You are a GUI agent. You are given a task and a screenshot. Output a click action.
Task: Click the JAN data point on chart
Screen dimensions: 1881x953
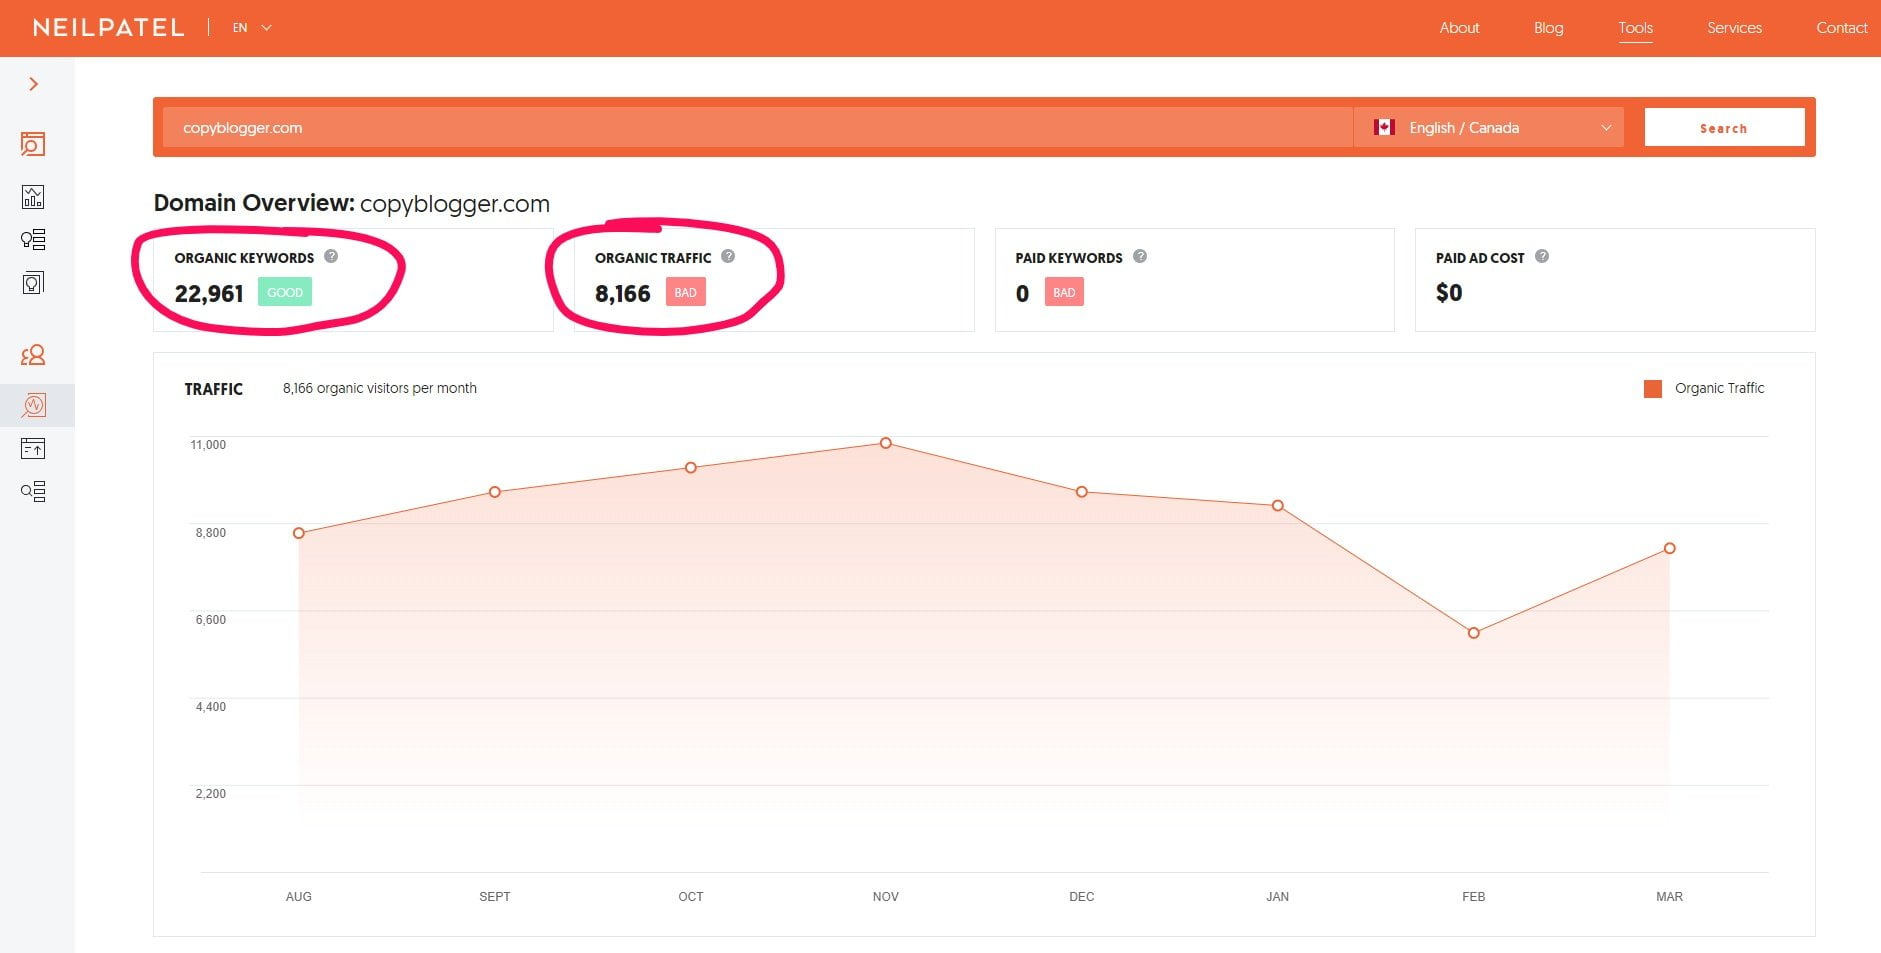pos(1278,506)
